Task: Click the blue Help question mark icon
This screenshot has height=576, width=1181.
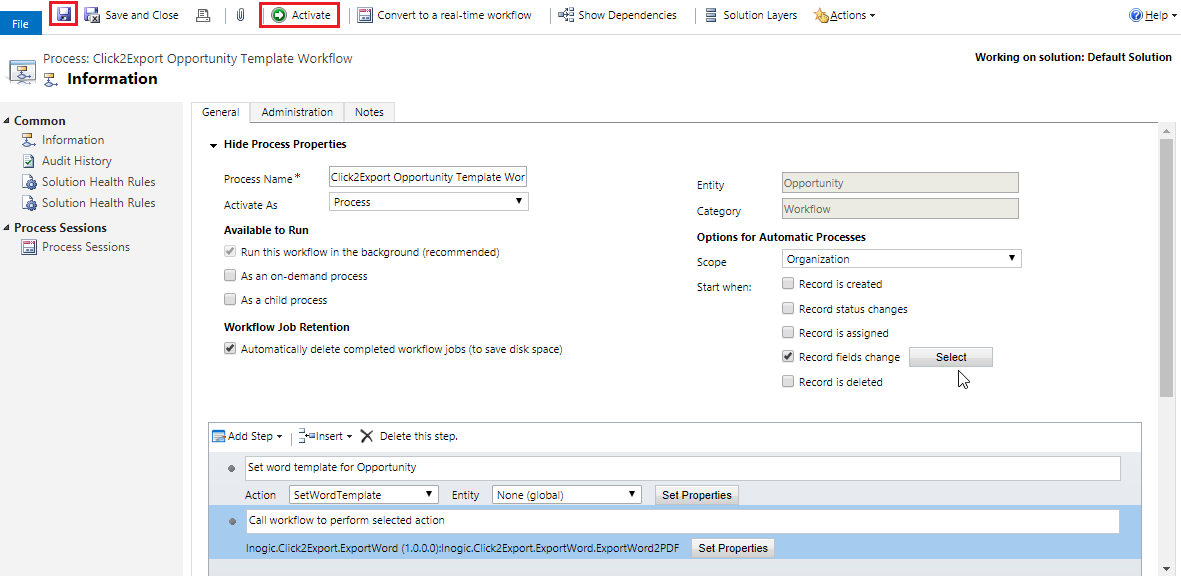Action: (x=1136, y=15)
